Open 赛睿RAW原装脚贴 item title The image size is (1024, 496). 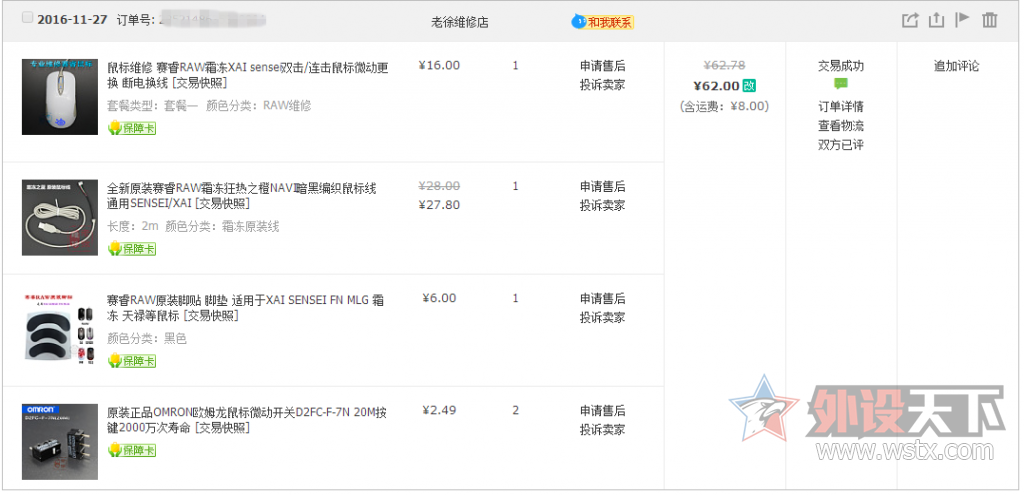(x=246, y=308)
